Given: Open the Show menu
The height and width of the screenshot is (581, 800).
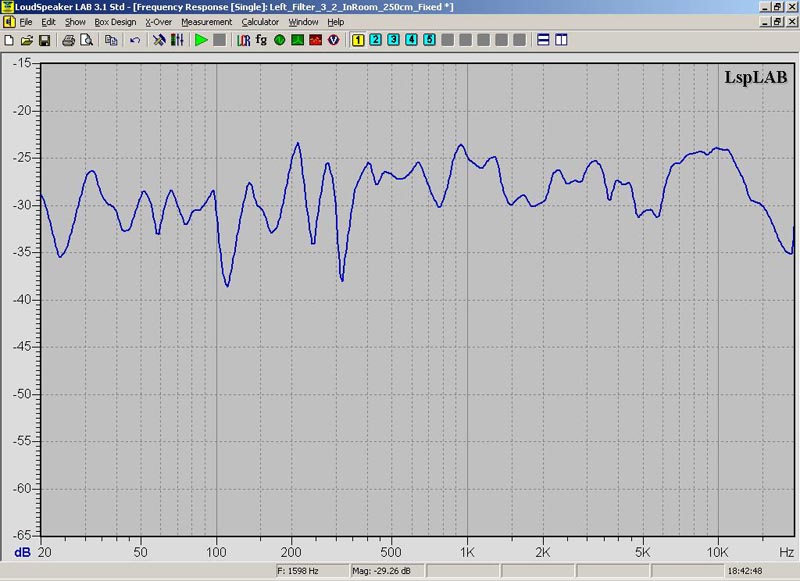Looking at the screenshot, I should (x=75, y=22).
